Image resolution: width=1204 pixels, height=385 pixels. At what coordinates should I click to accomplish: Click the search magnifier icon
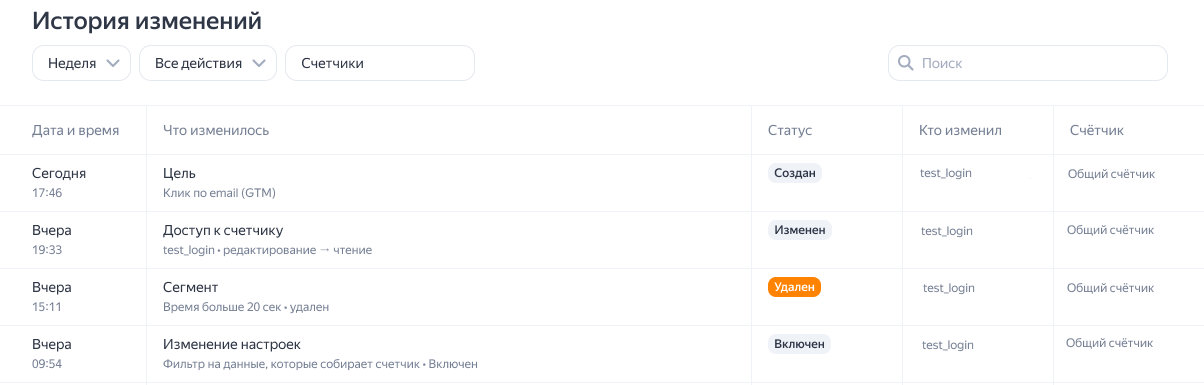click(x=905, y=63)
